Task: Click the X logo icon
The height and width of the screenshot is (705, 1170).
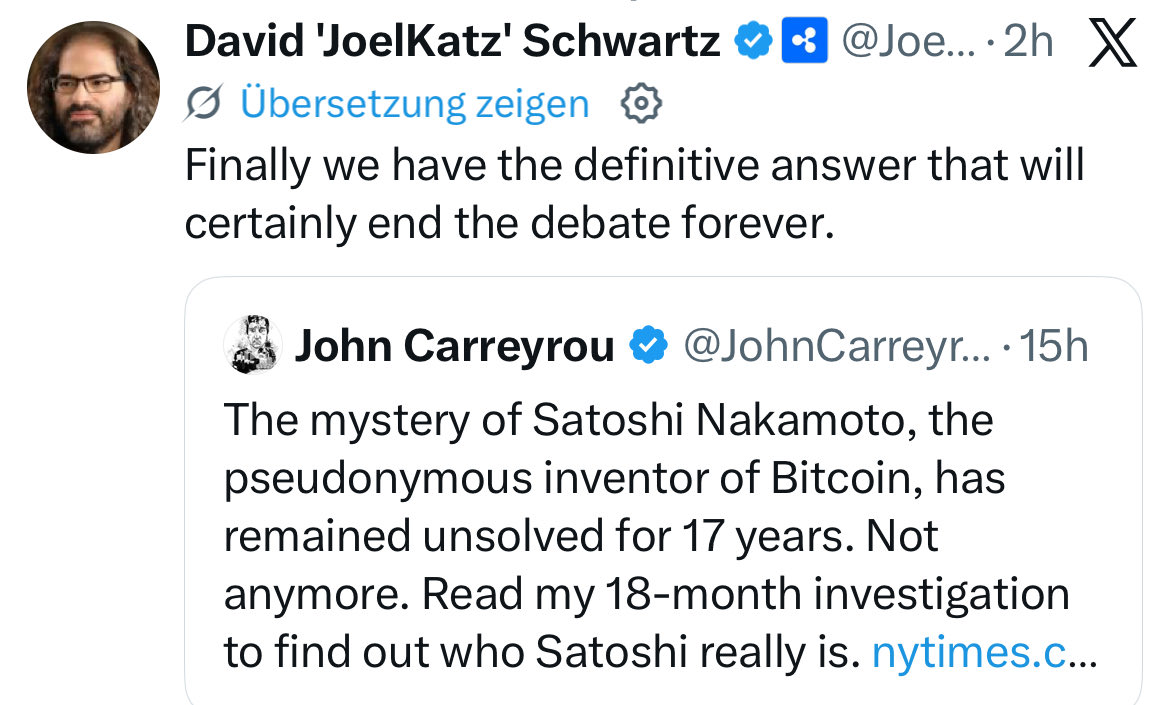Action: coord(1112,45)
